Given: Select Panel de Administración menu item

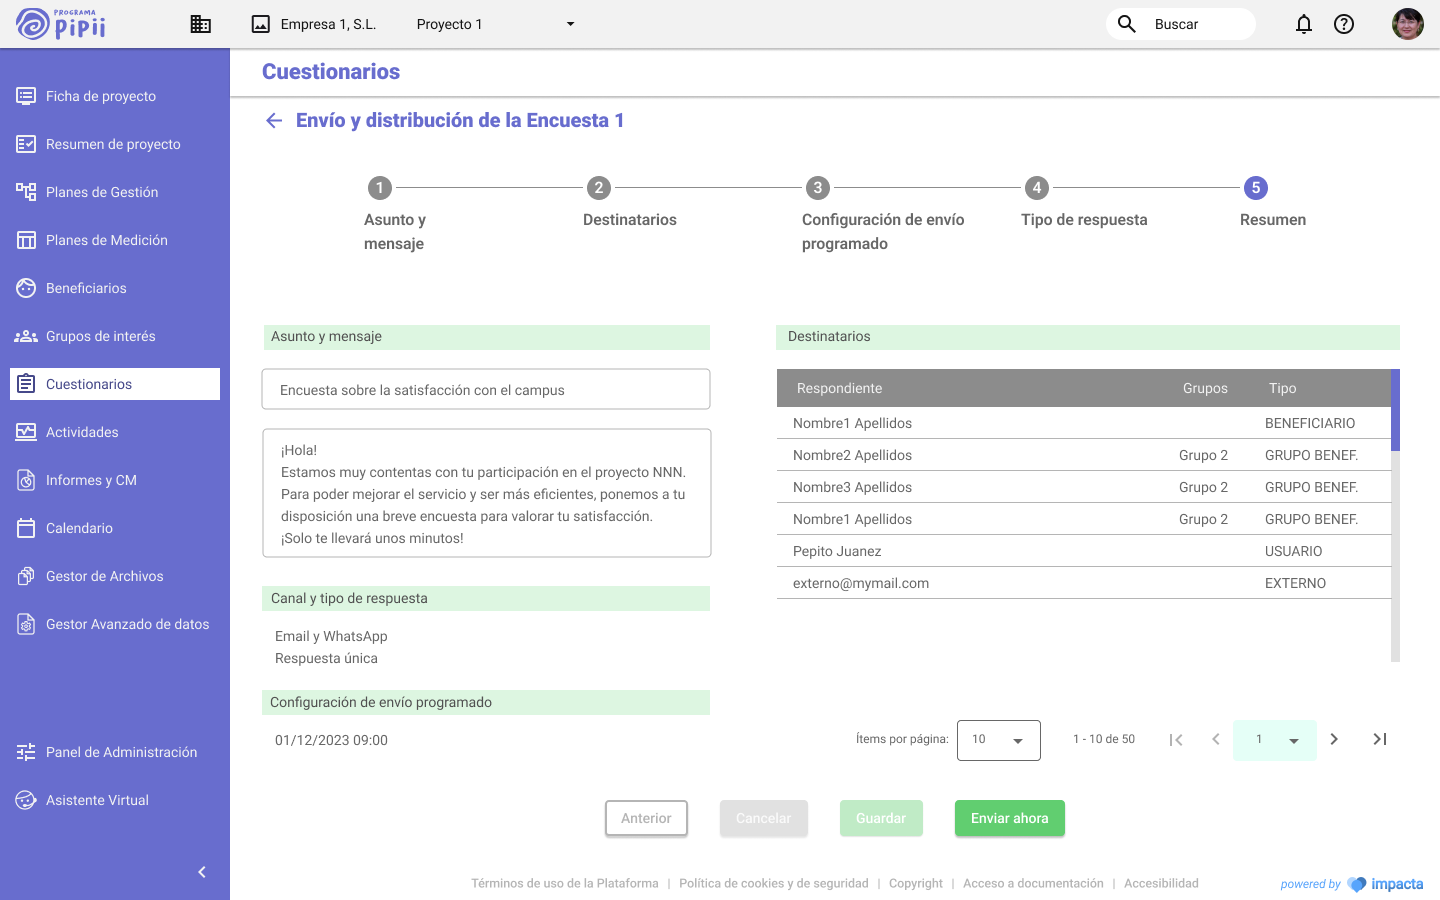Looking at the screenshot, I should tap(121, 752).
